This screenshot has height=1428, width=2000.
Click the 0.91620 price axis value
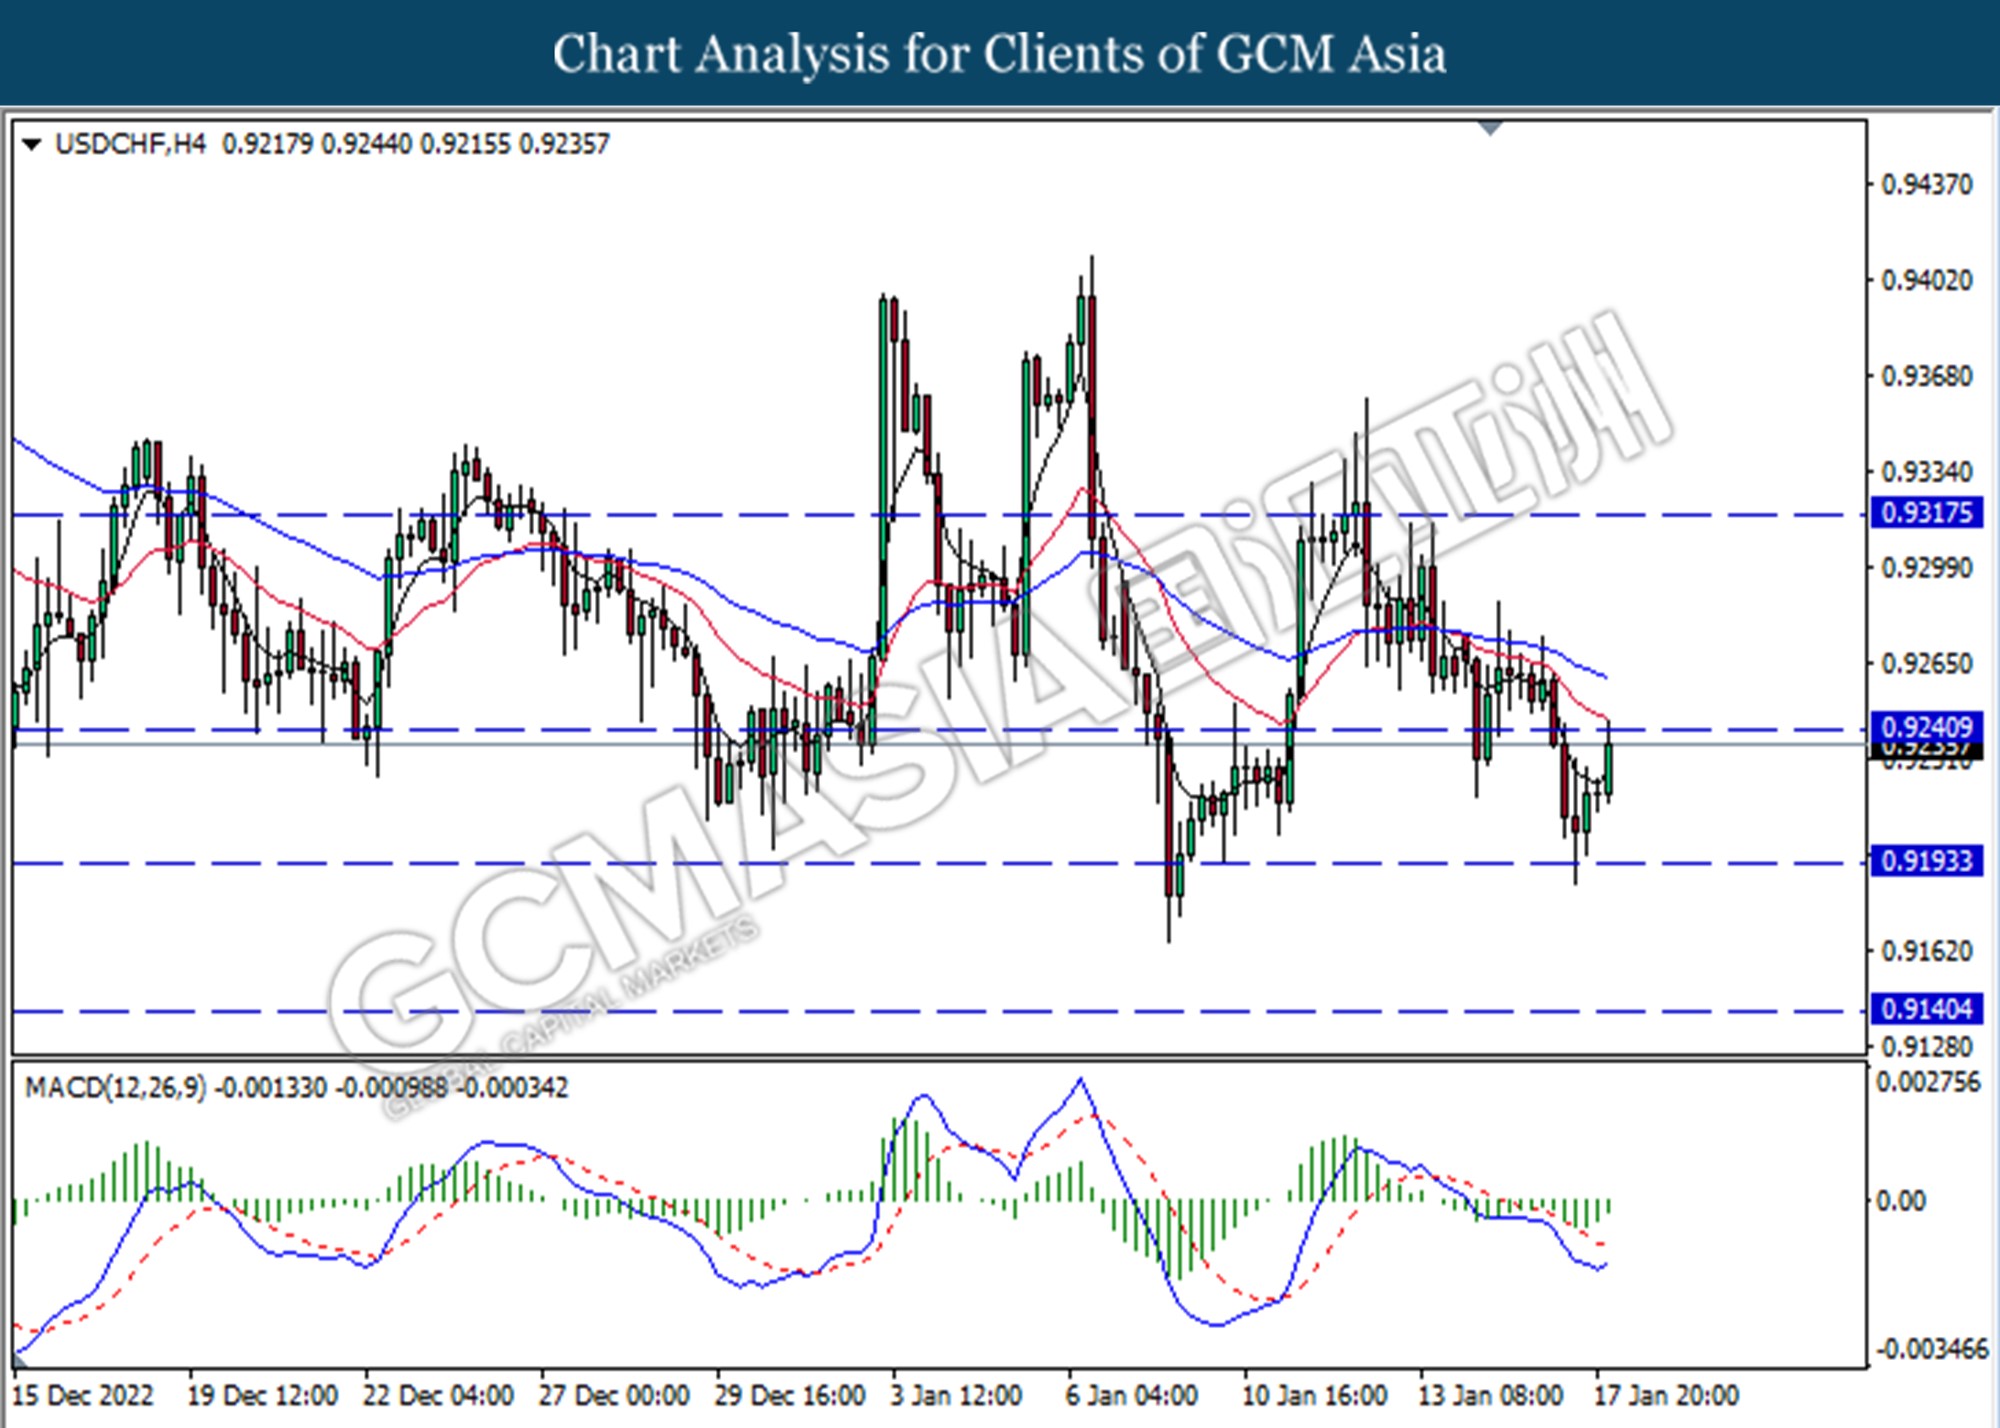[x=1927, y=950]
